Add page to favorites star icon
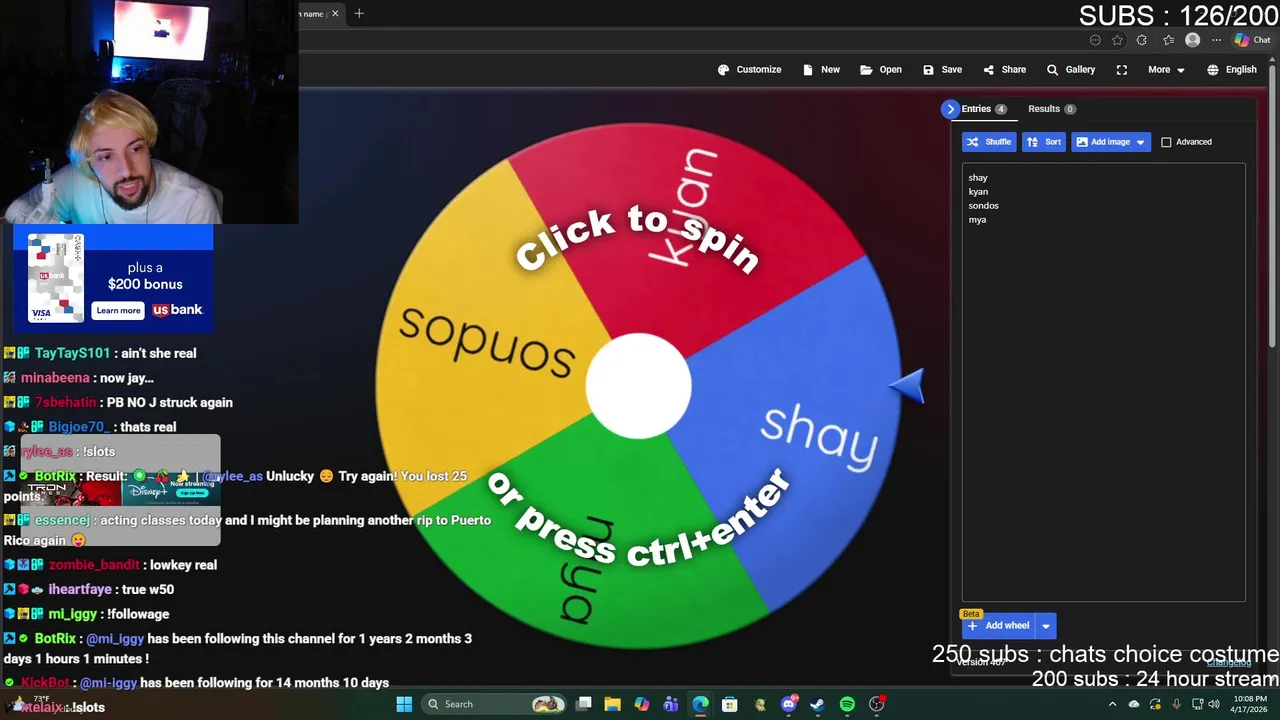Viewport: 1280px width, 720px height. point(1117,40)
